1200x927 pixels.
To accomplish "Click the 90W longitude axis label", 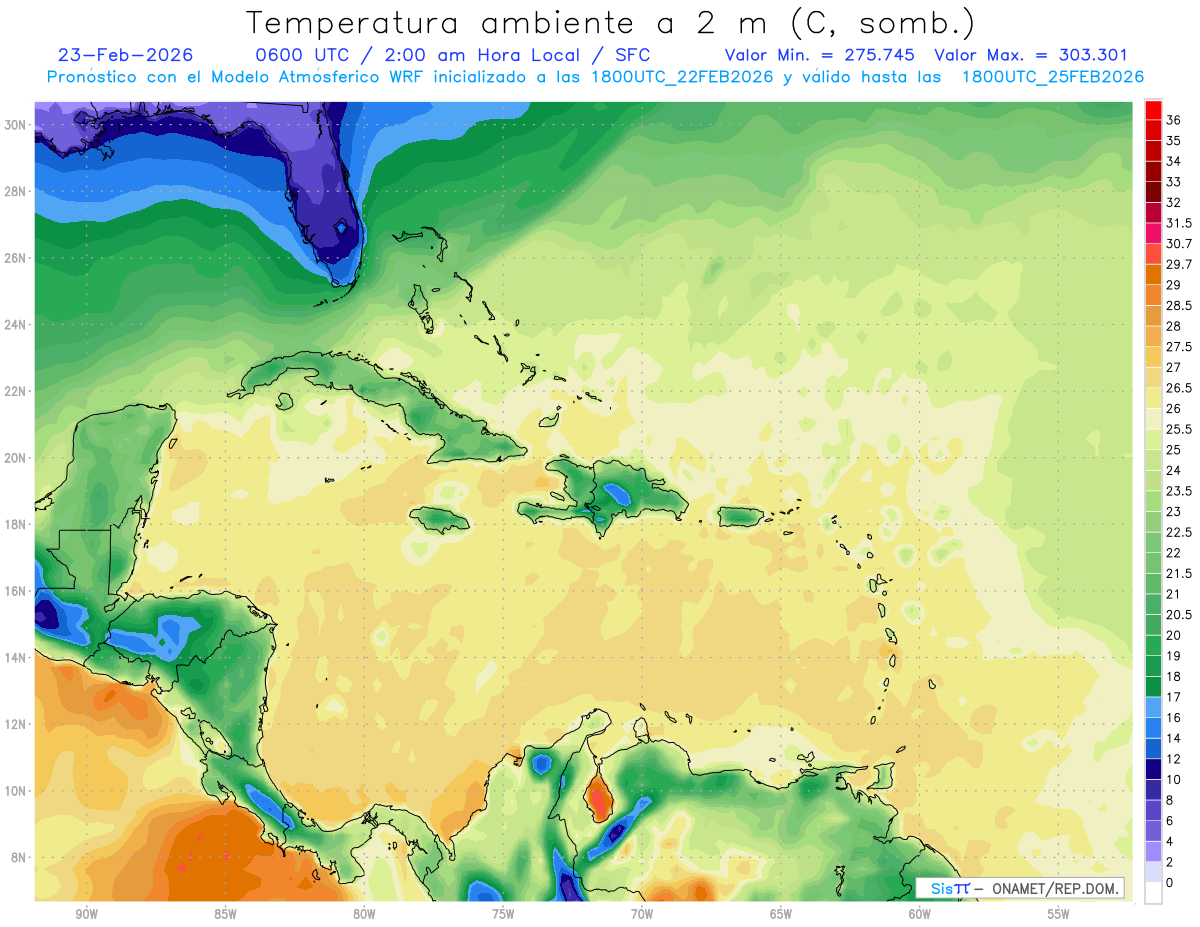I will pos(86,914).
